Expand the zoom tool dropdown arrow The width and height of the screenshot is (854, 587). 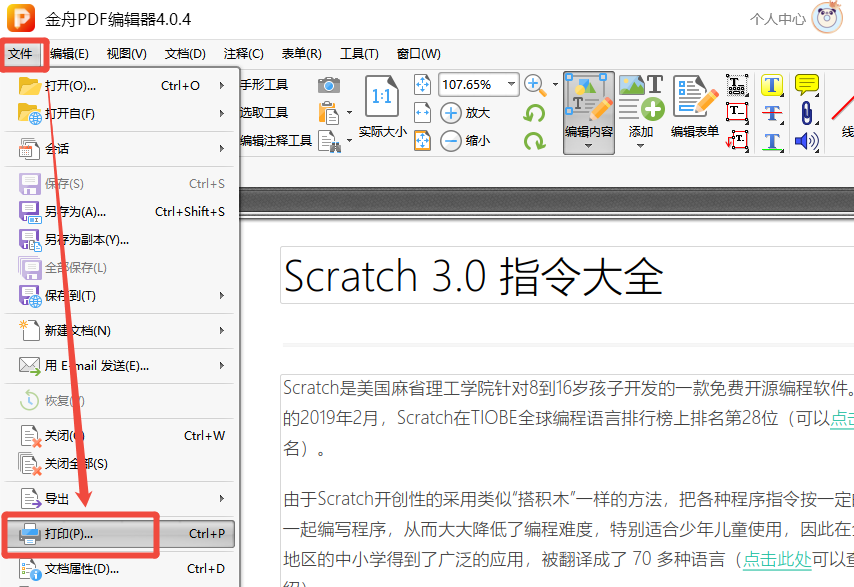(x=555, y=84)
